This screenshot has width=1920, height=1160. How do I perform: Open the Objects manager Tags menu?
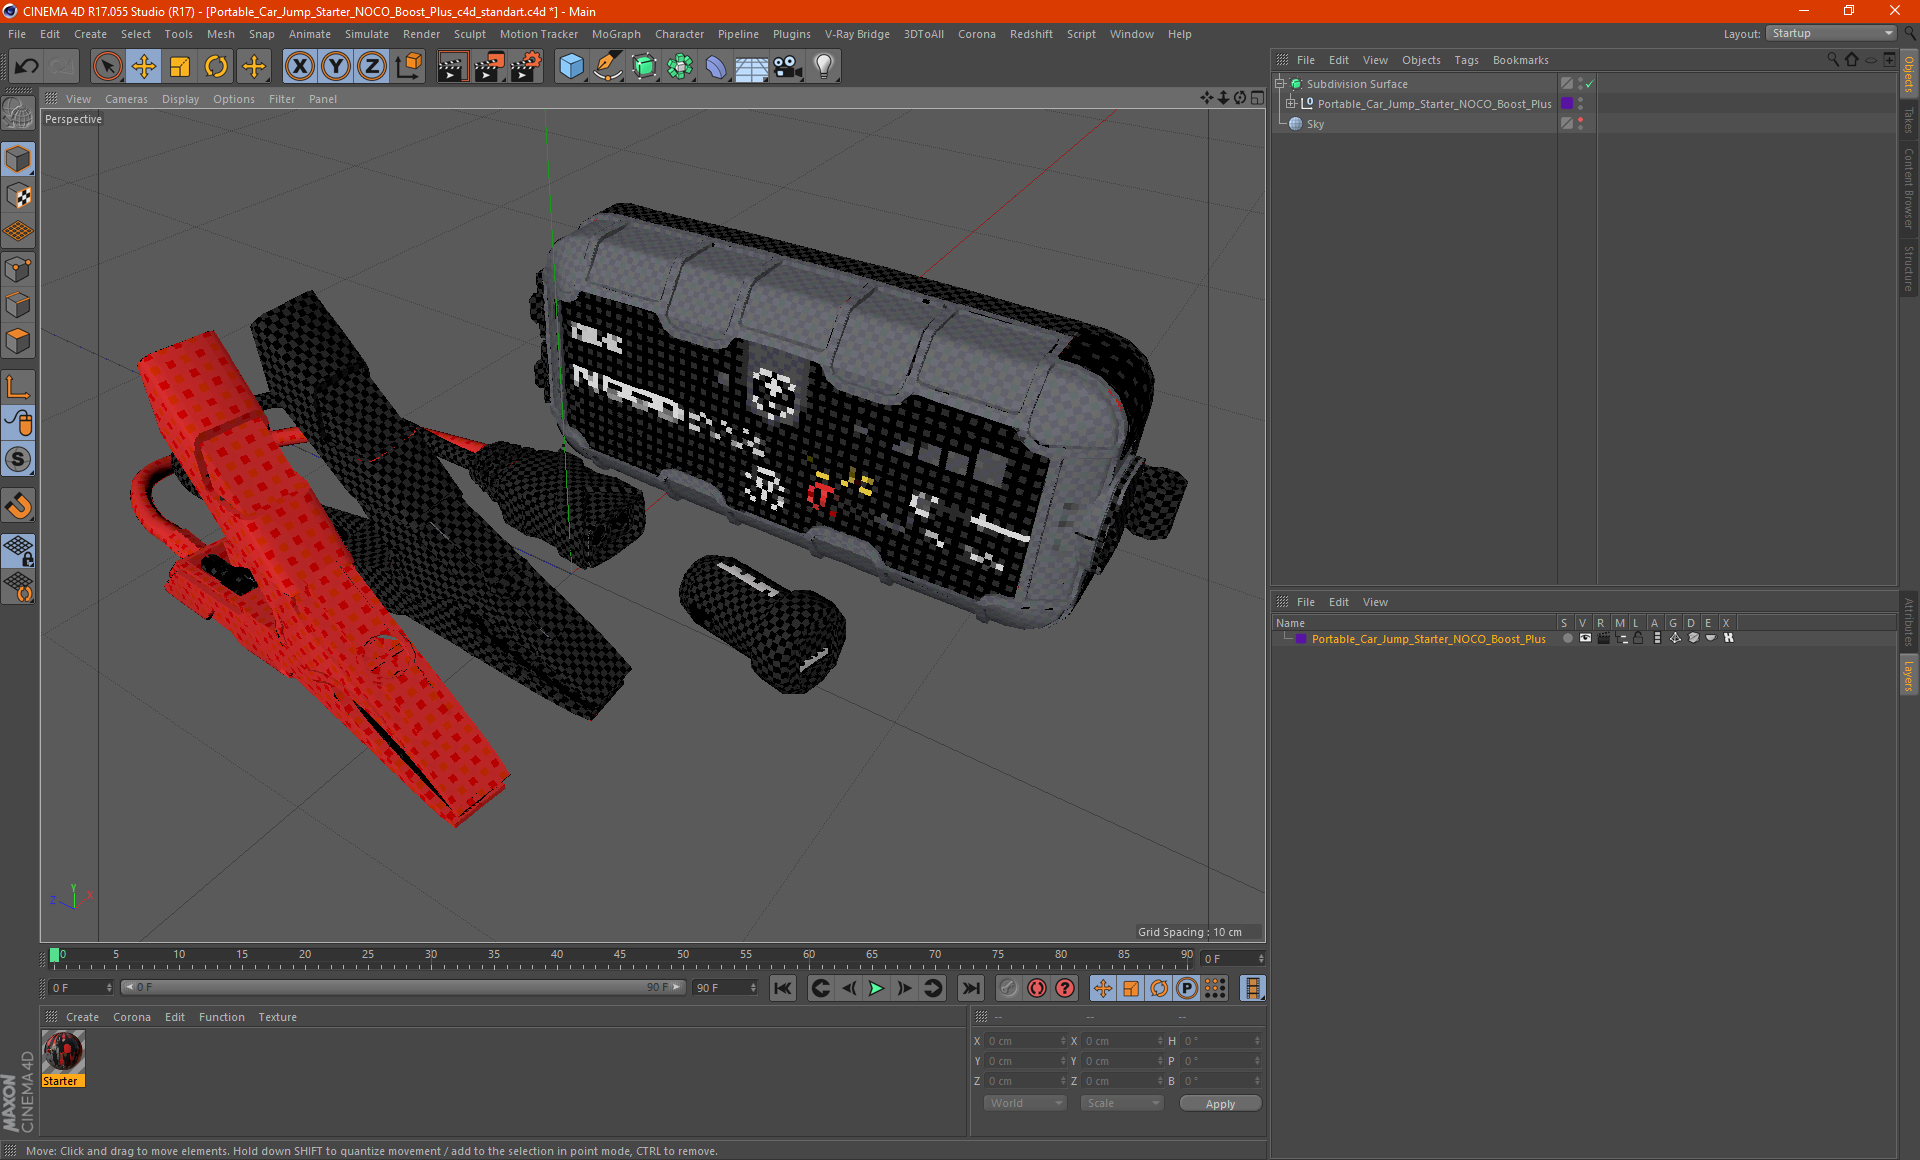(1466, 60)
